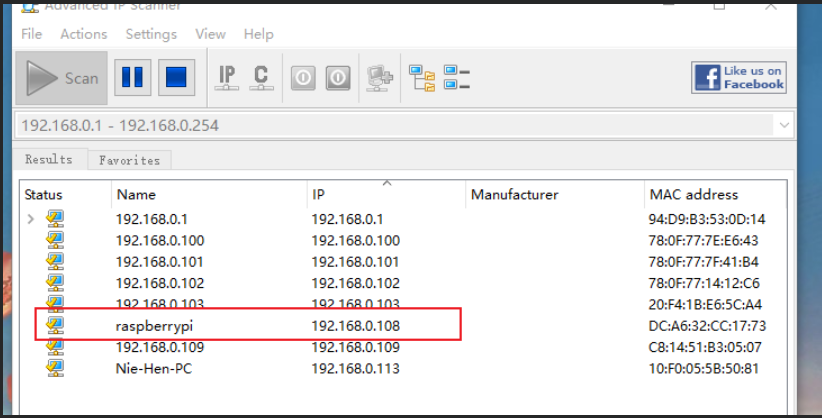Screen dimensions: 822x418
Task: Click MAC address 78:0F:77:7E:E6:43
Action: [704, 241]
